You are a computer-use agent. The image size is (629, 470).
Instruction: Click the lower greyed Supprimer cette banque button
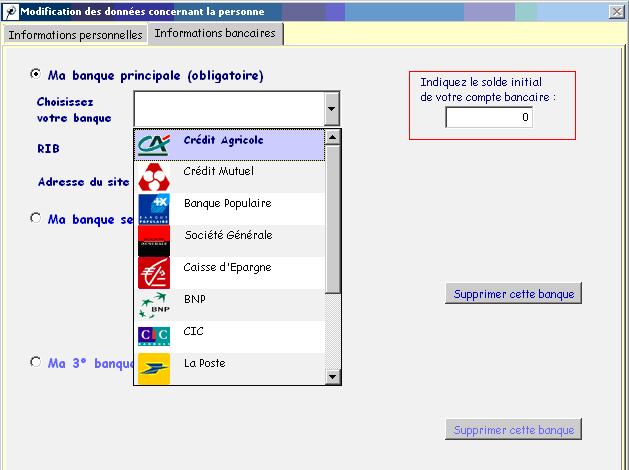point(513,429)
